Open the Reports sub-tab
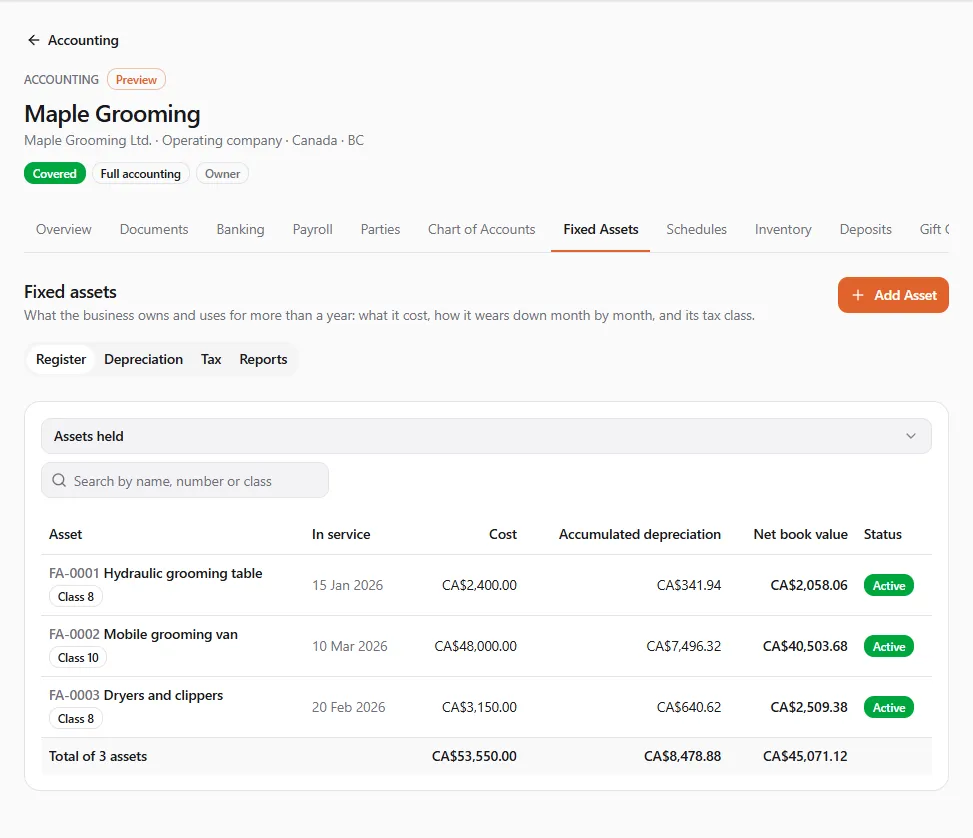This screenshot has width=973, height=838. [x=263, y=359]
